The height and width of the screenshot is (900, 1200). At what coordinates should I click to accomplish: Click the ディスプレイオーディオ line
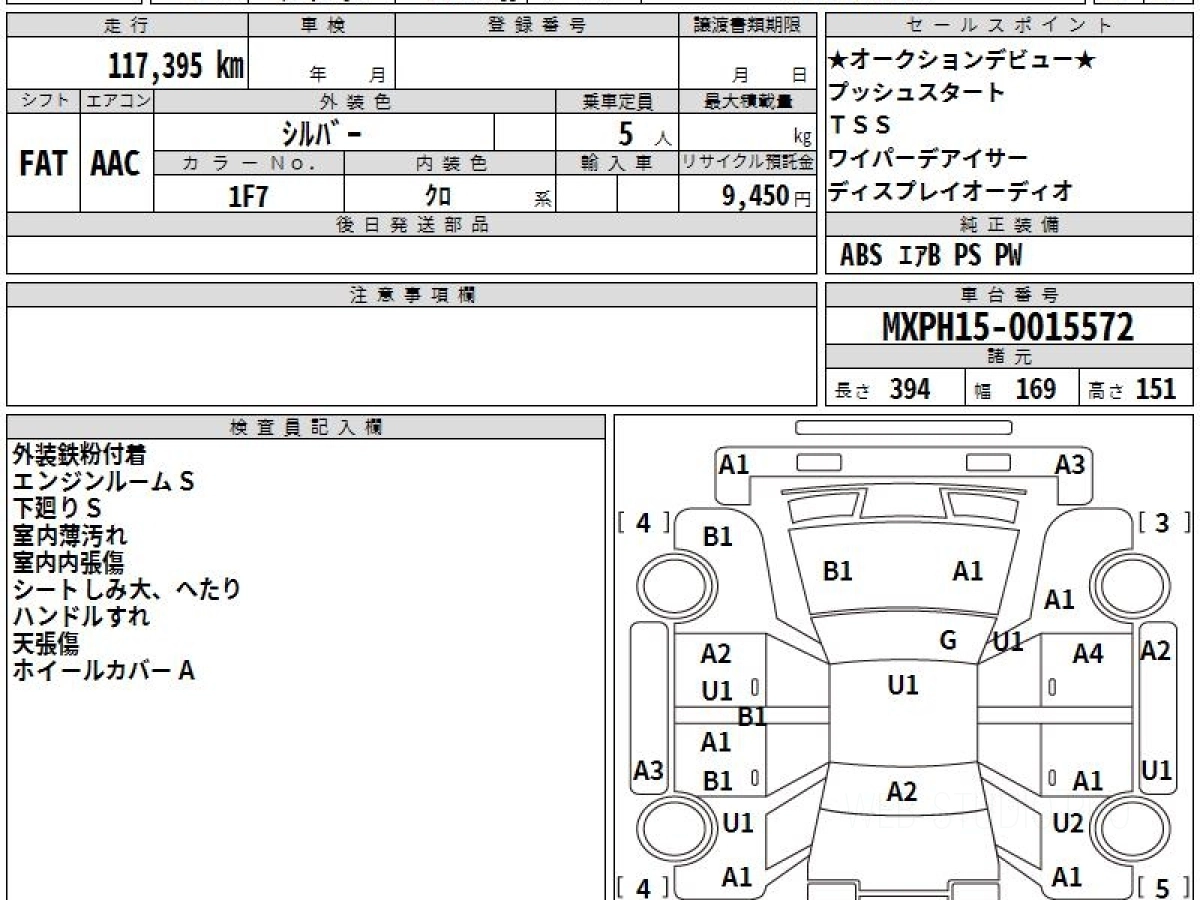tap(951, 190)
